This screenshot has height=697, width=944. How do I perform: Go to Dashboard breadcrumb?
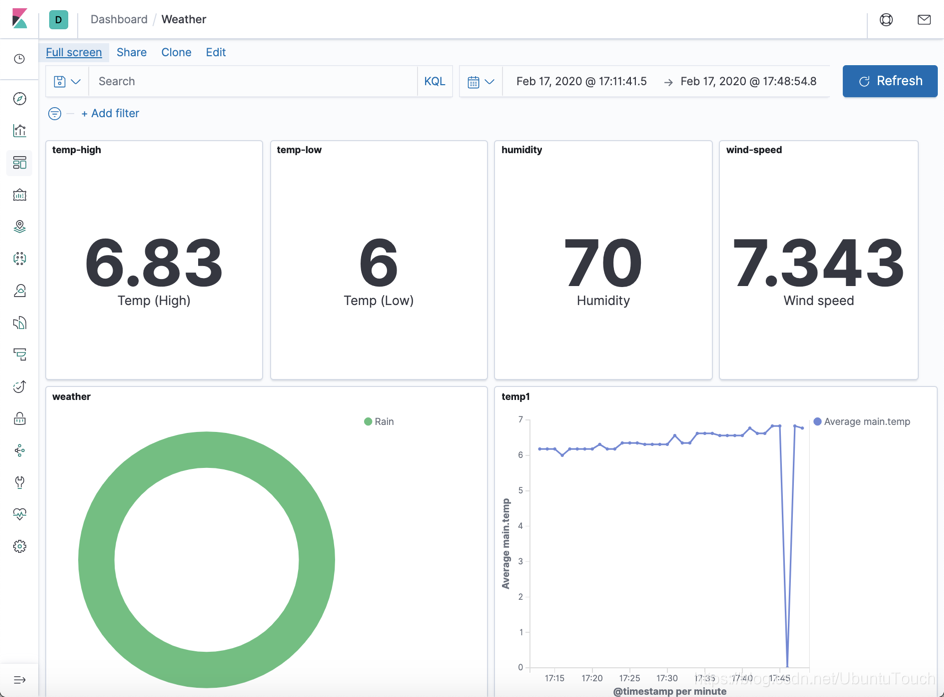coord(119,19)
